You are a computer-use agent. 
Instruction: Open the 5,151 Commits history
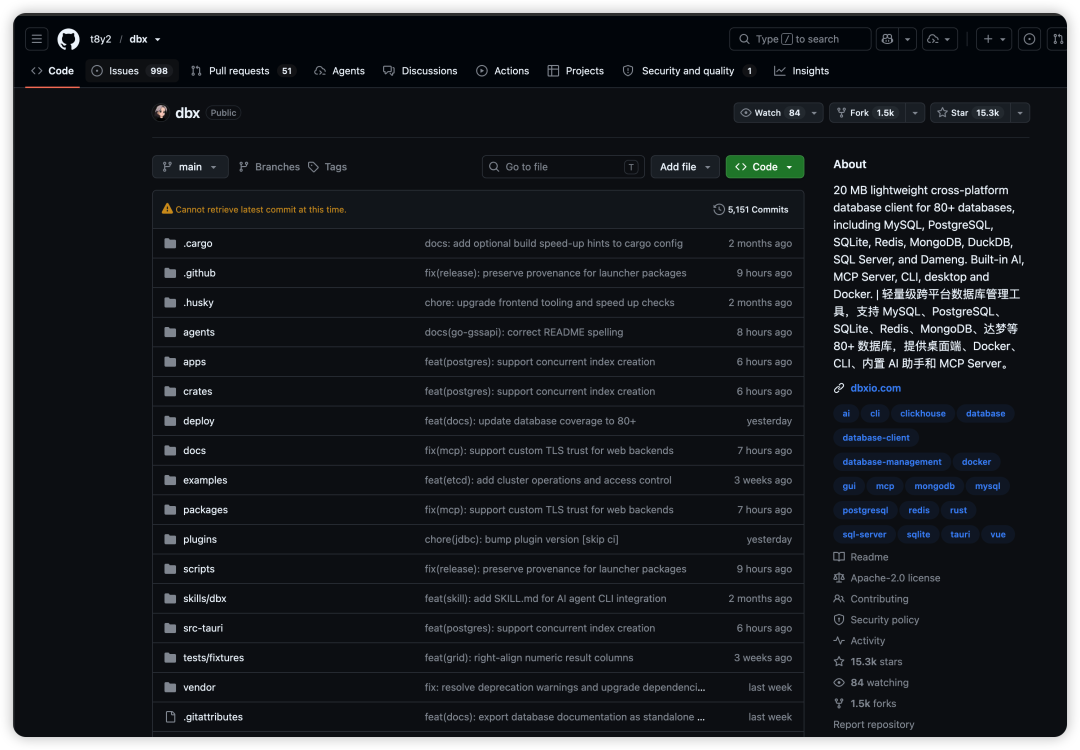(751, 209)
